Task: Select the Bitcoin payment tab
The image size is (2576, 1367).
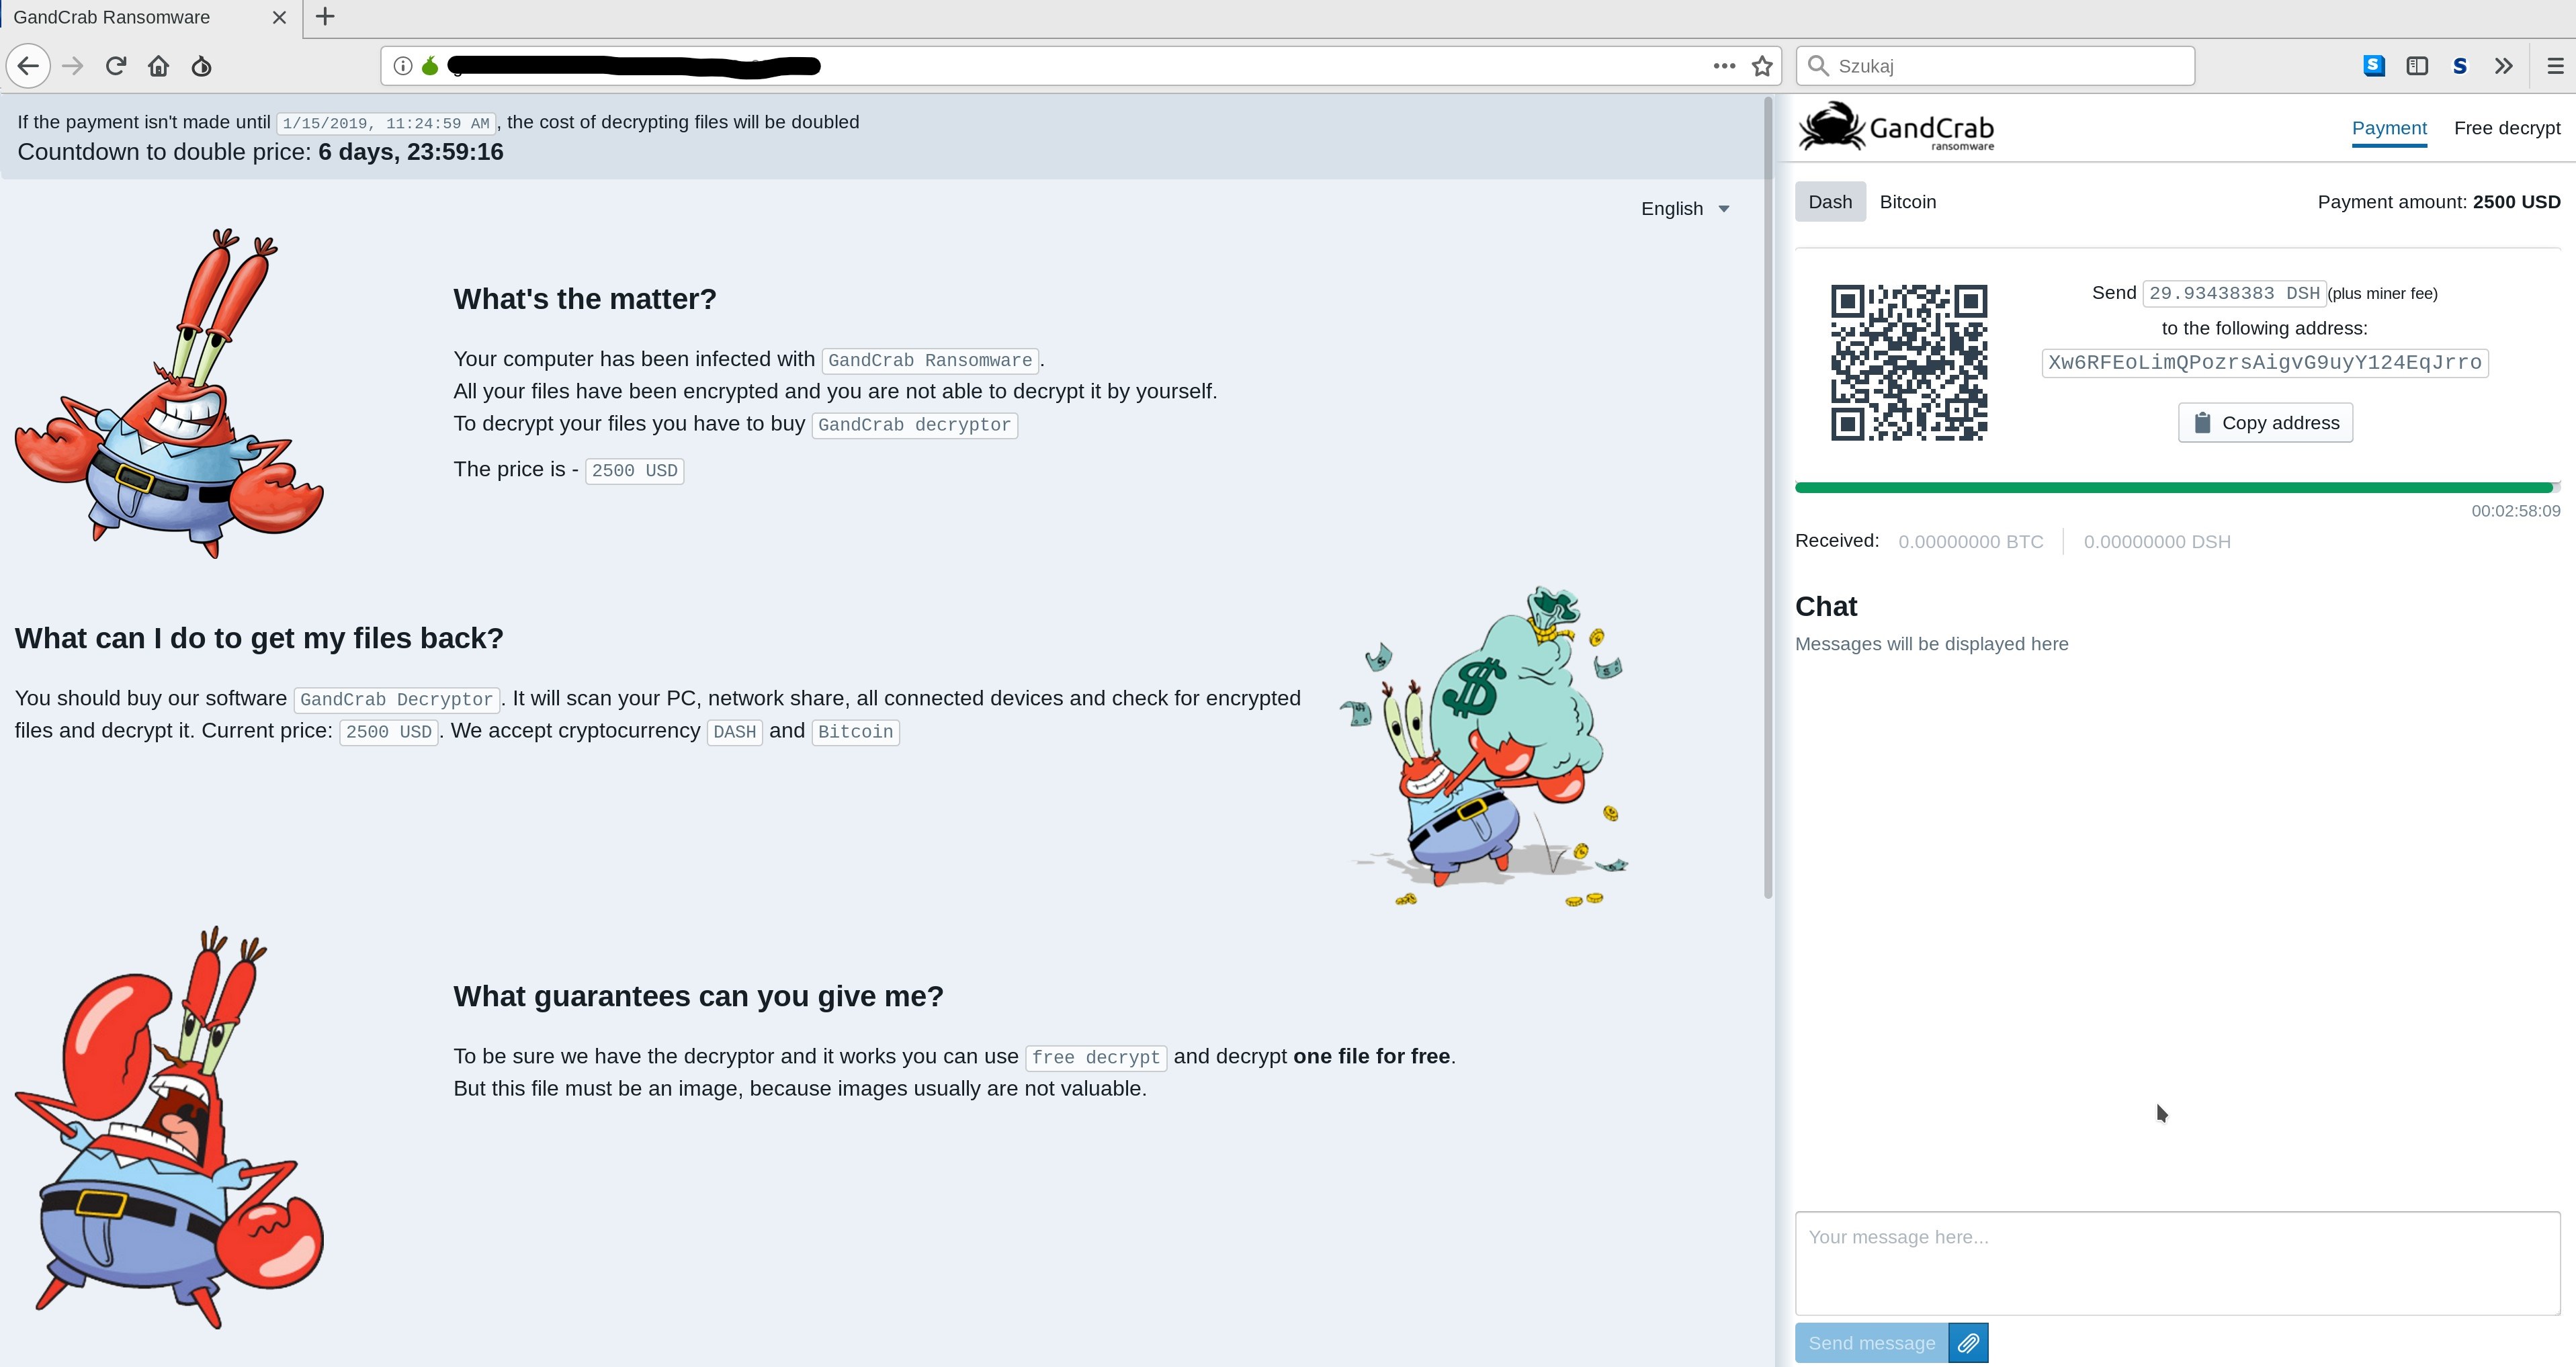Action: click(x=1906, y=201)
